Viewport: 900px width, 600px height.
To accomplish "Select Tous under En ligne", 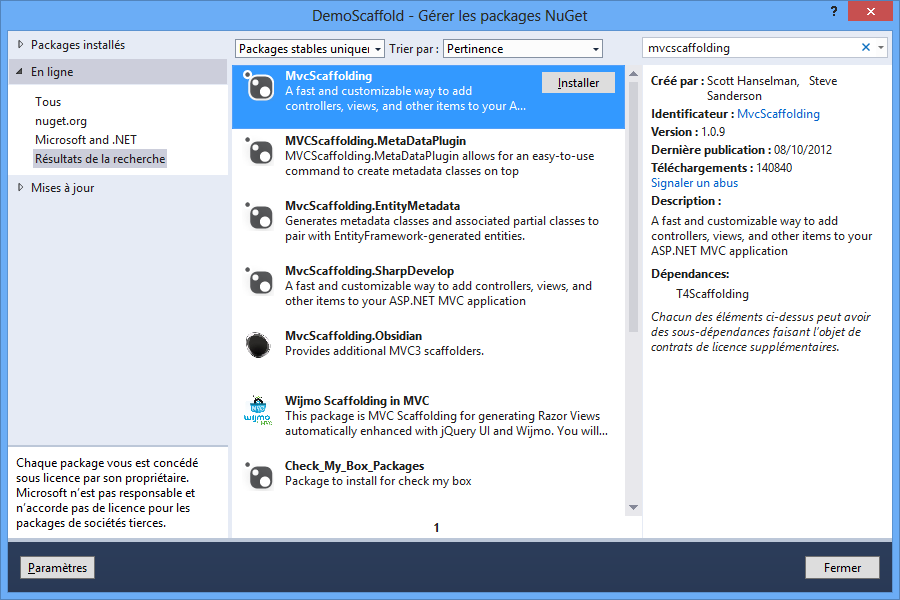I will coord(48,102).
